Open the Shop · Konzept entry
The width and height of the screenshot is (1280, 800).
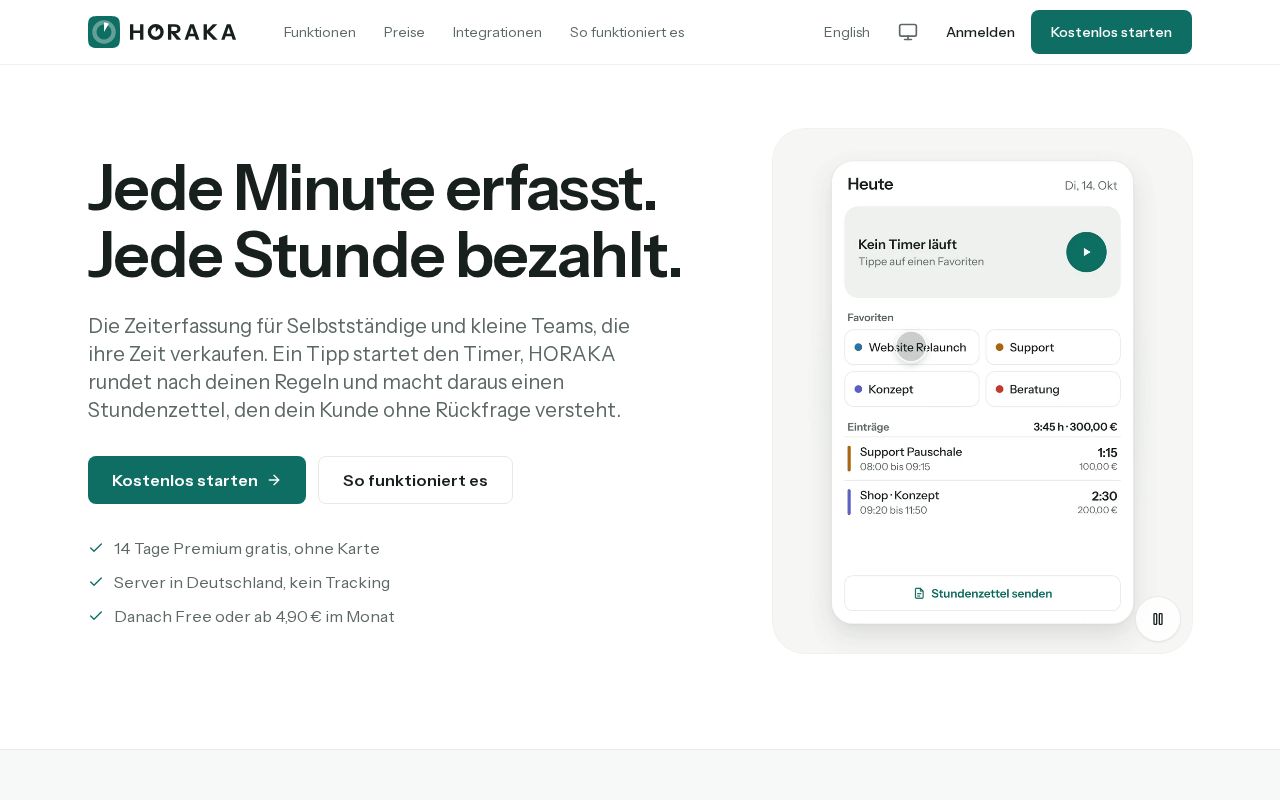(x=982, y=502)
